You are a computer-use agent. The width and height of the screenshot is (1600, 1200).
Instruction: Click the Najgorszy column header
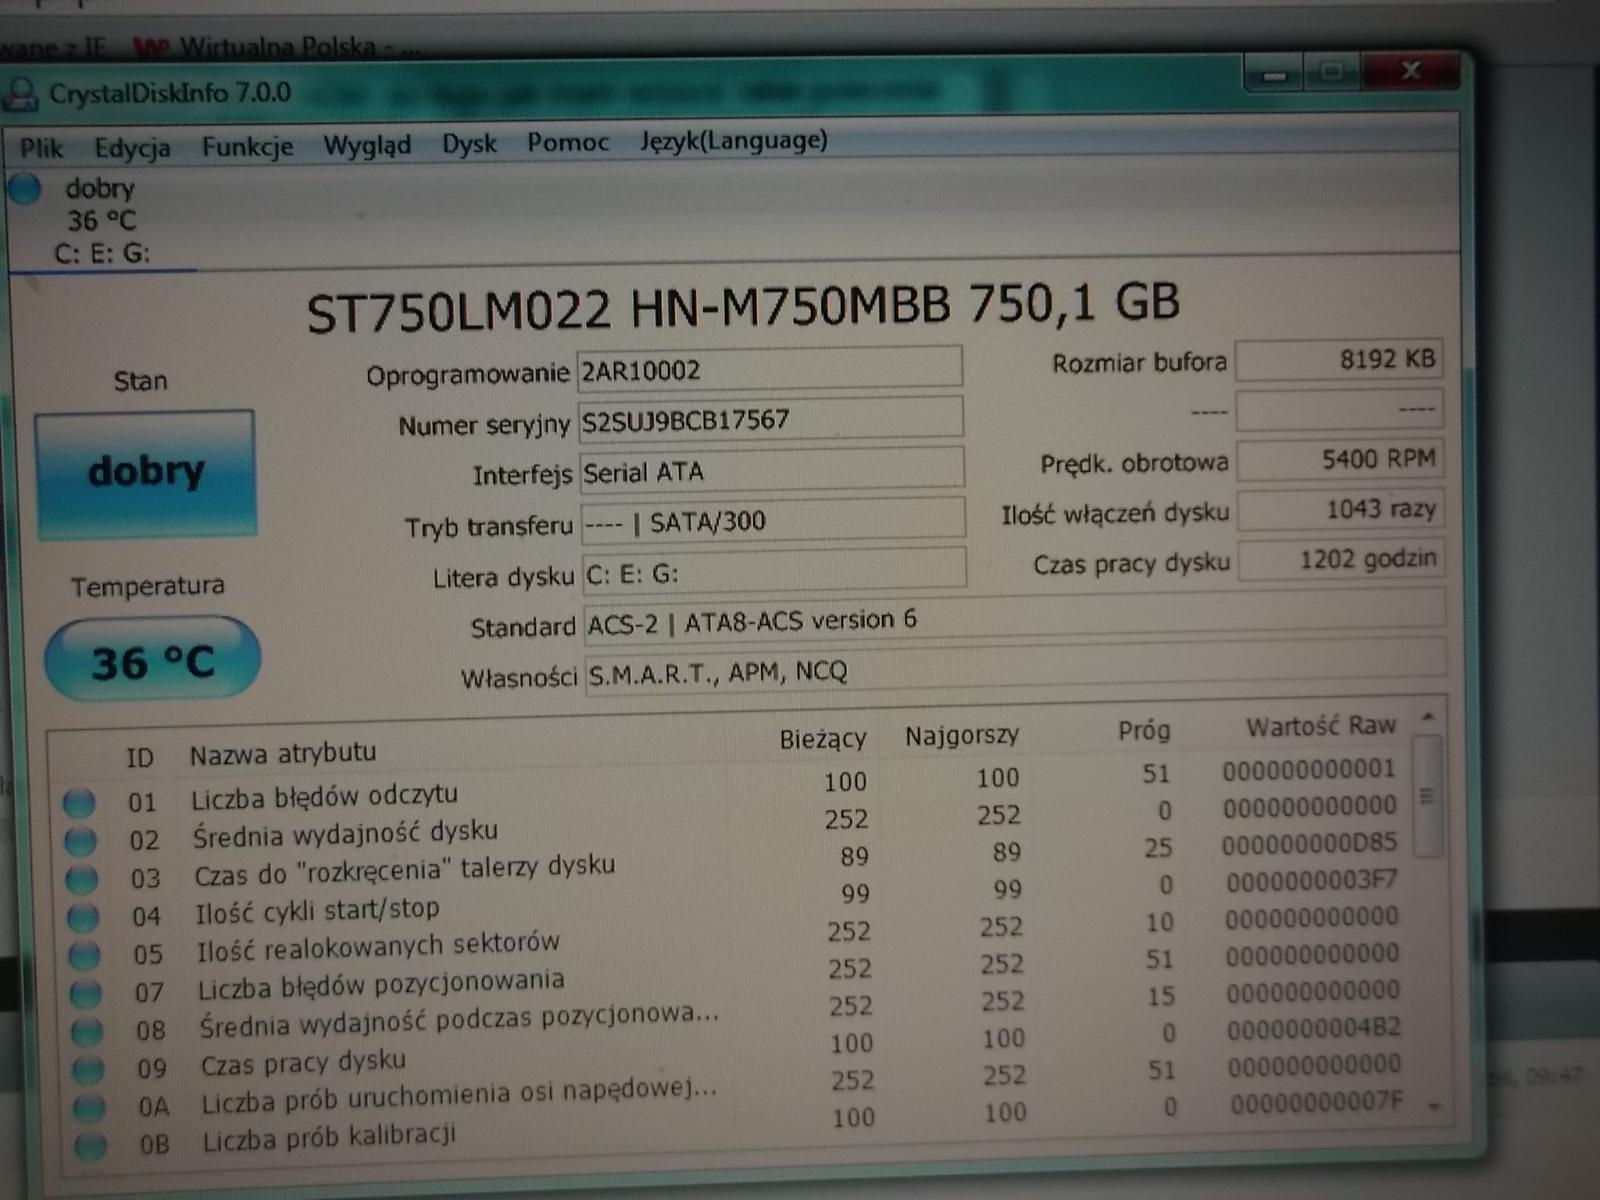(962, 736)
